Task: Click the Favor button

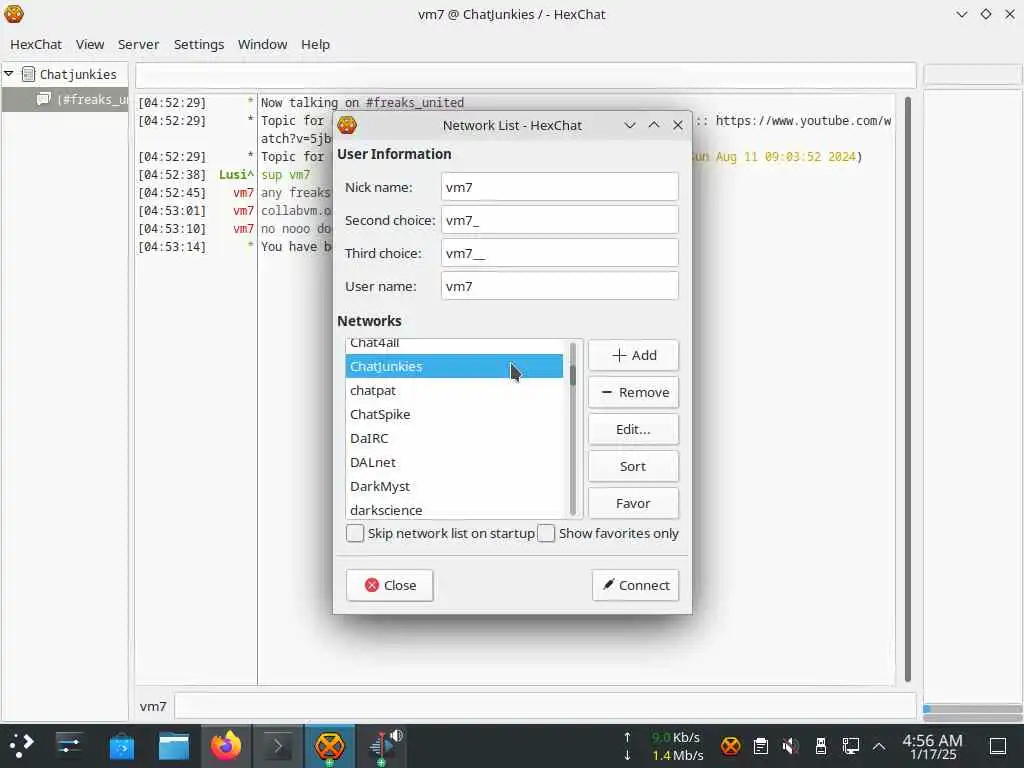Action: [x=633, y=503]
